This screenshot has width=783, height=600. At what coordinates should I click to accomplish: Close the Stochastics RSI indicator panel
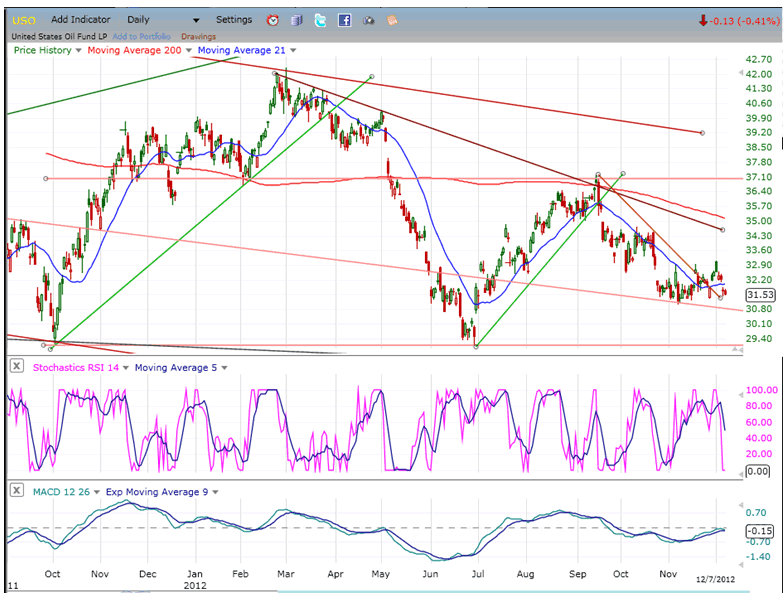(x=17, y=367)
